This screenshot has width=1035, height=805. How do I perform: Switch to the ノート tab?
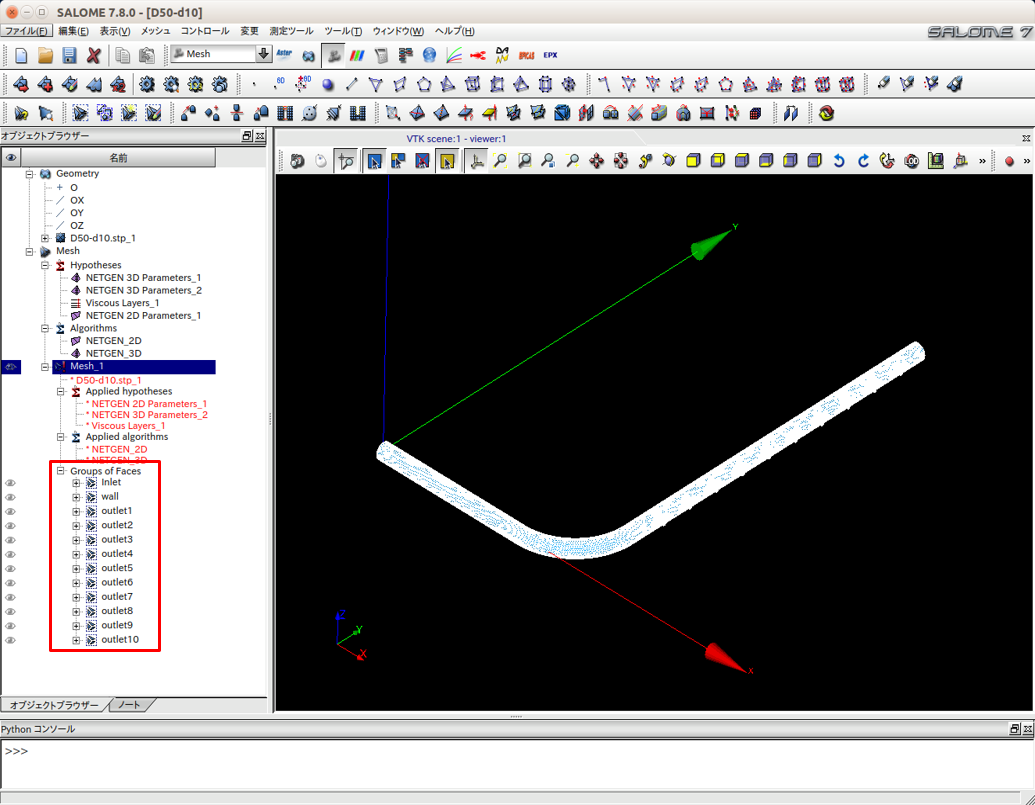click(129, 705)
